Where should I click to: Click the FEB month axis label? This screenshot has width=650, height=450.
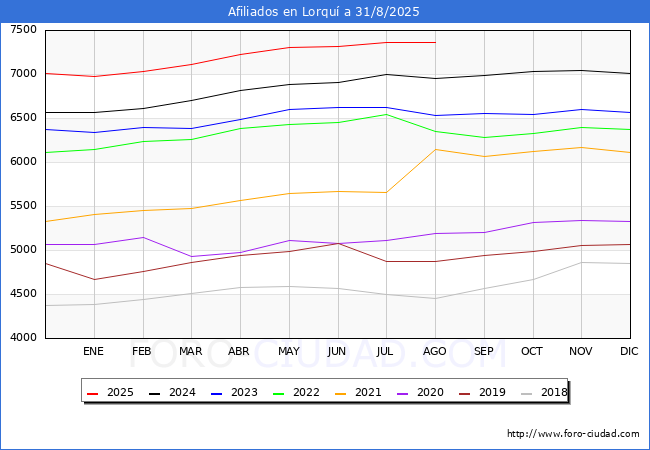[x=142, y=351]
